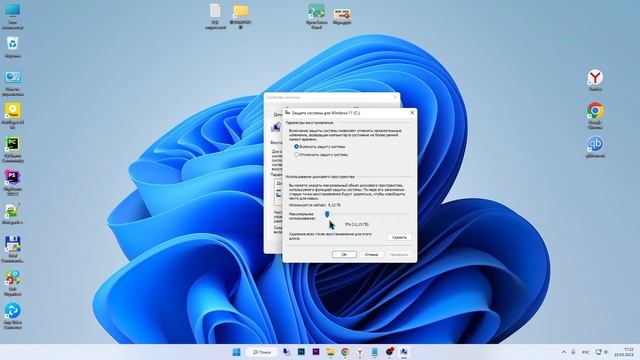This screenshot has width=640, height=360.
Task: Open Yandex browser from the taskbar
Action: tap(360, 352)
